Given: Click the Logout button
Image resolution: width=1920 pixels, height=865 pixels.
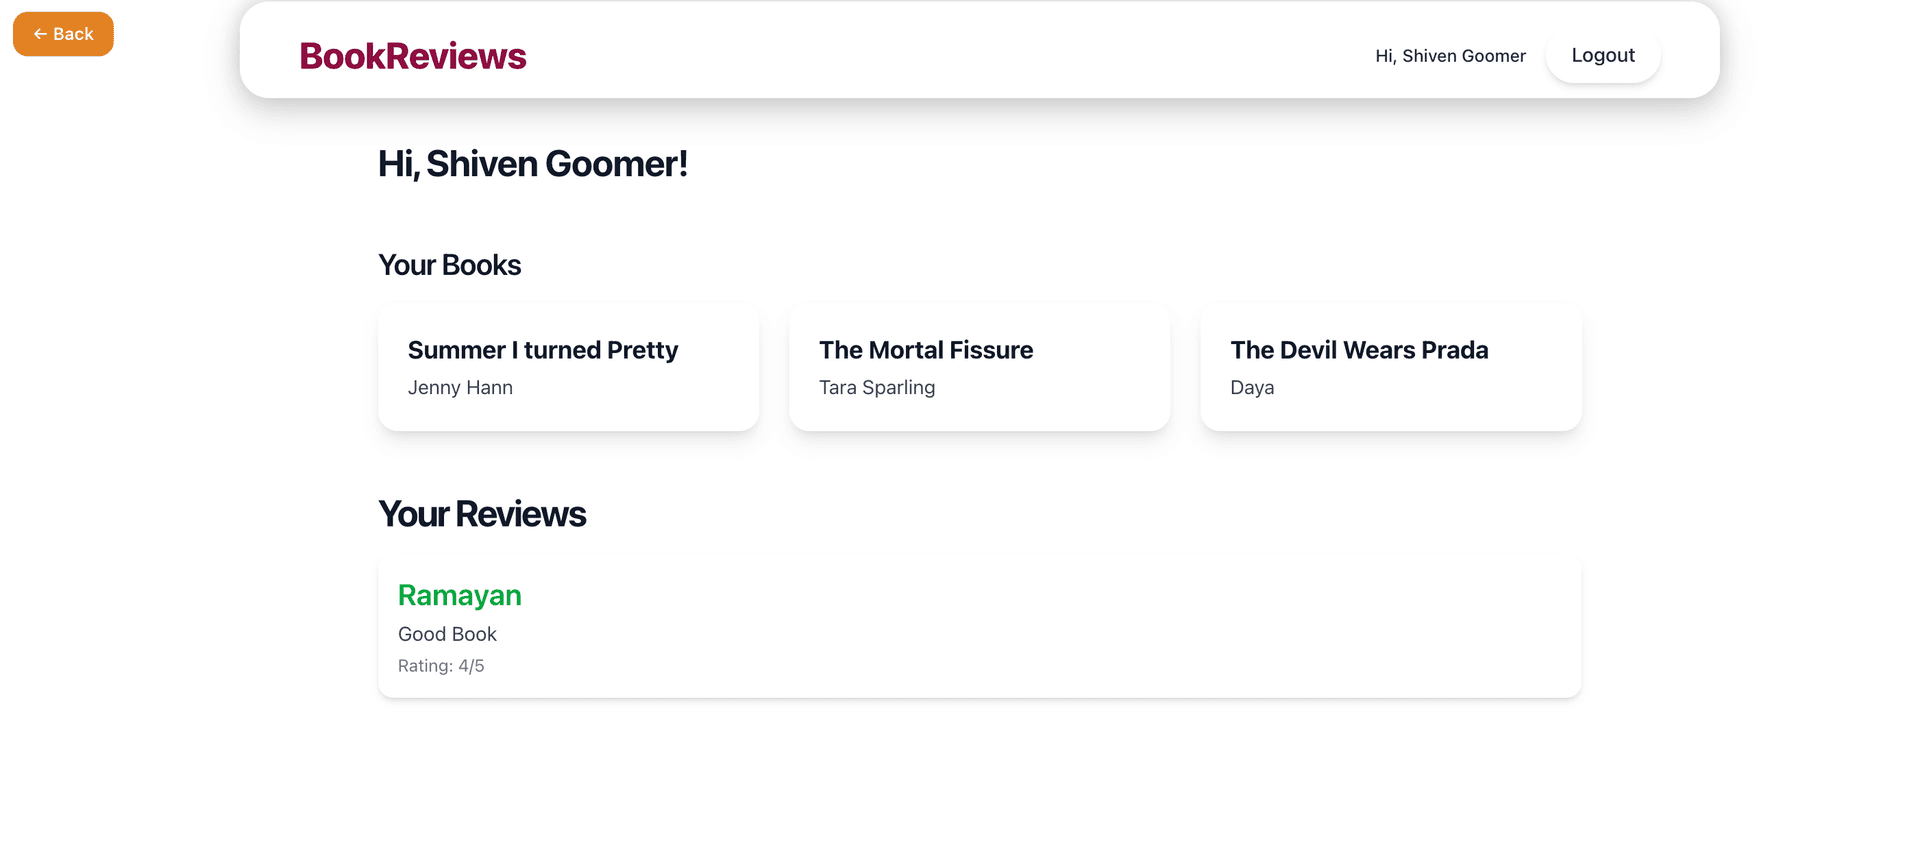Looking at the screenshot, I should tap(1602, 55).
